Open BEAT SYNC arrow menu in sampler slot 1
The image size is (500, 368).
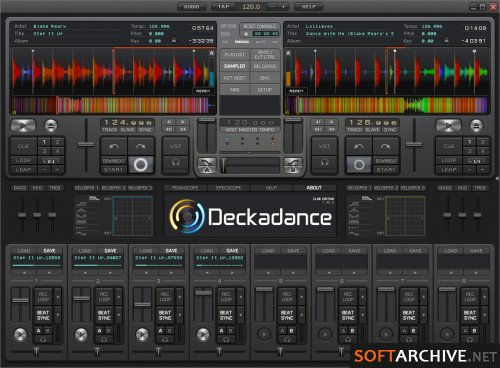[x=58, y=315]
